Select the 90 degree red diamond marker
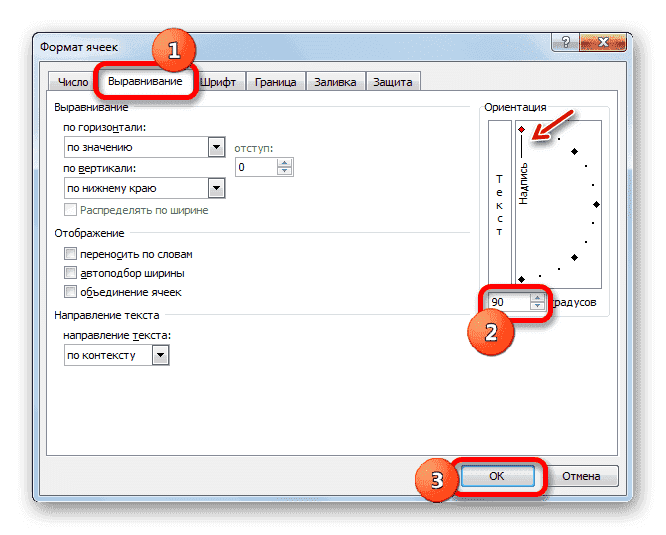666x535 pixels. pyautogui.click(x=522, y=130)
